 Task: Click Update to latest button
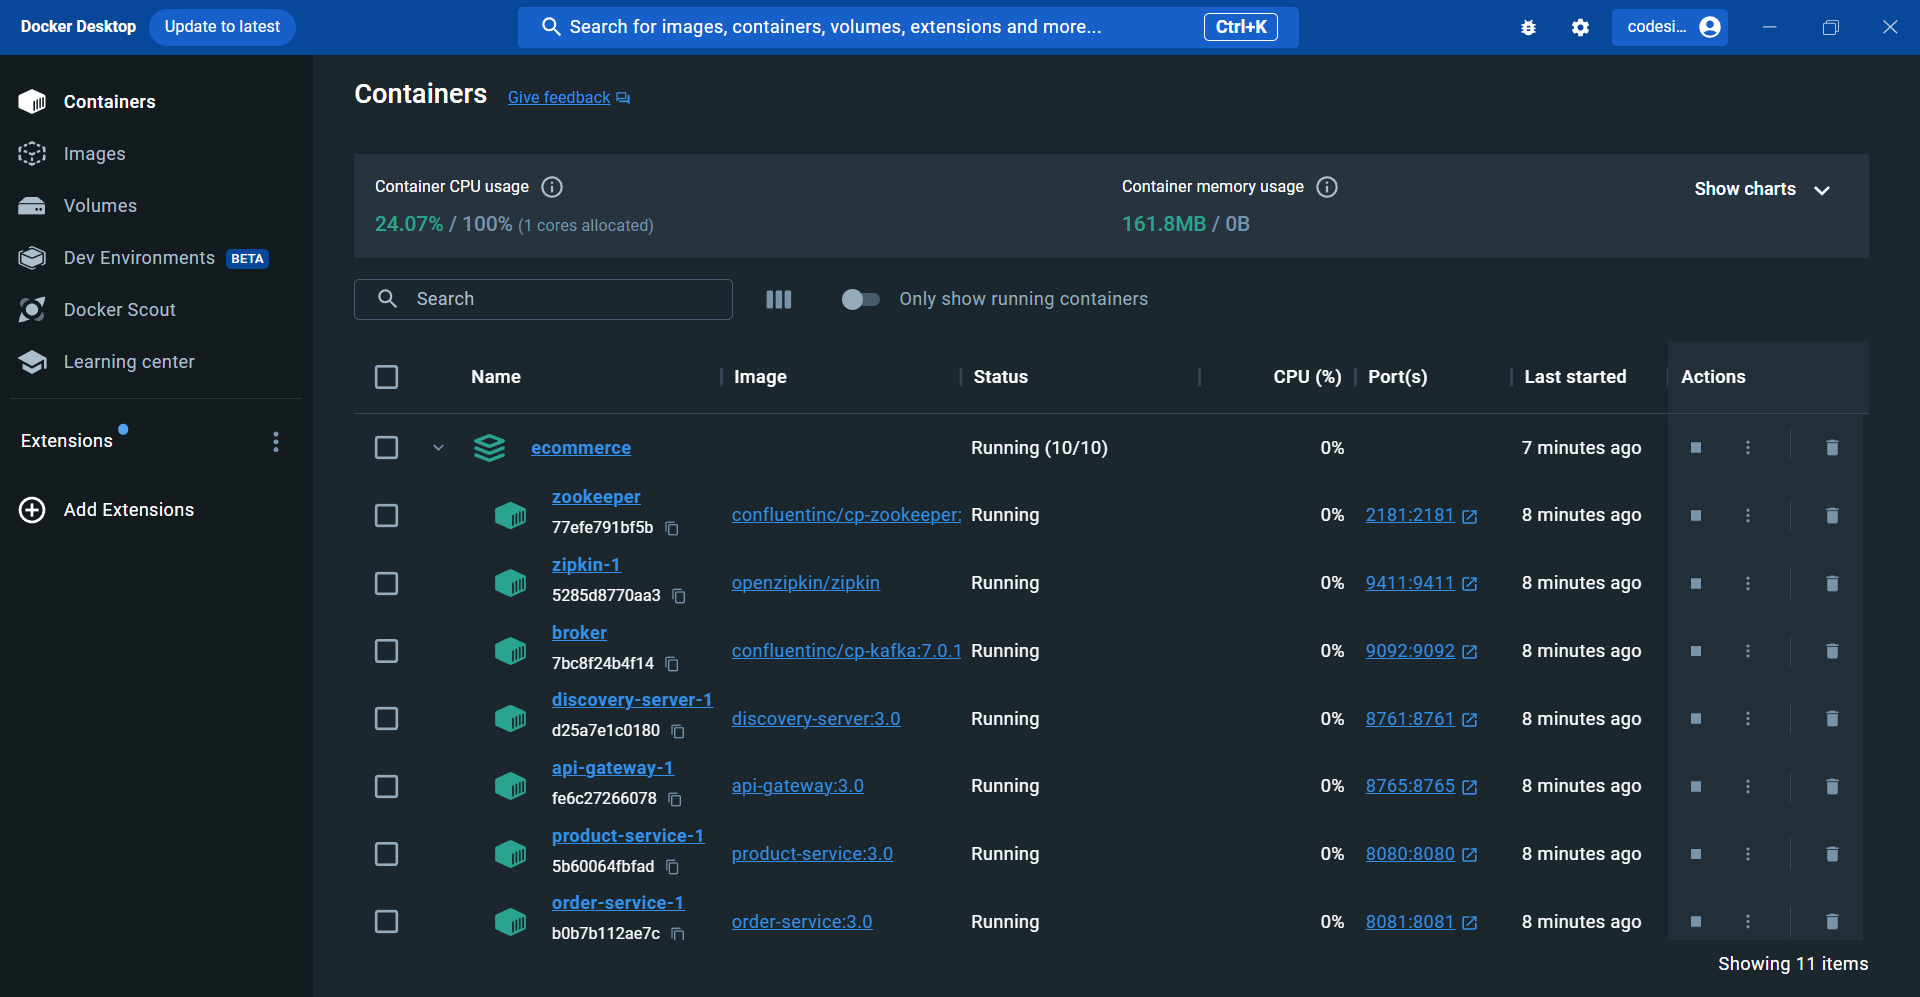(222, 27)
